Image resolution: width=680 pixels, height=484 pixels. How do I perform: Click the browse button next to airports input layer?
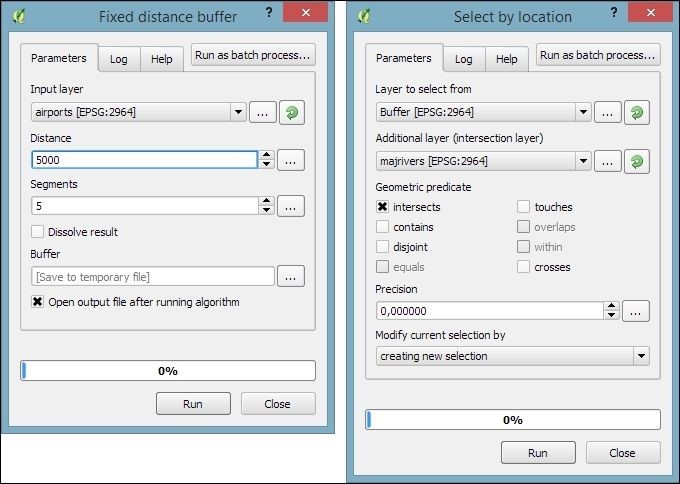(263, 112)
